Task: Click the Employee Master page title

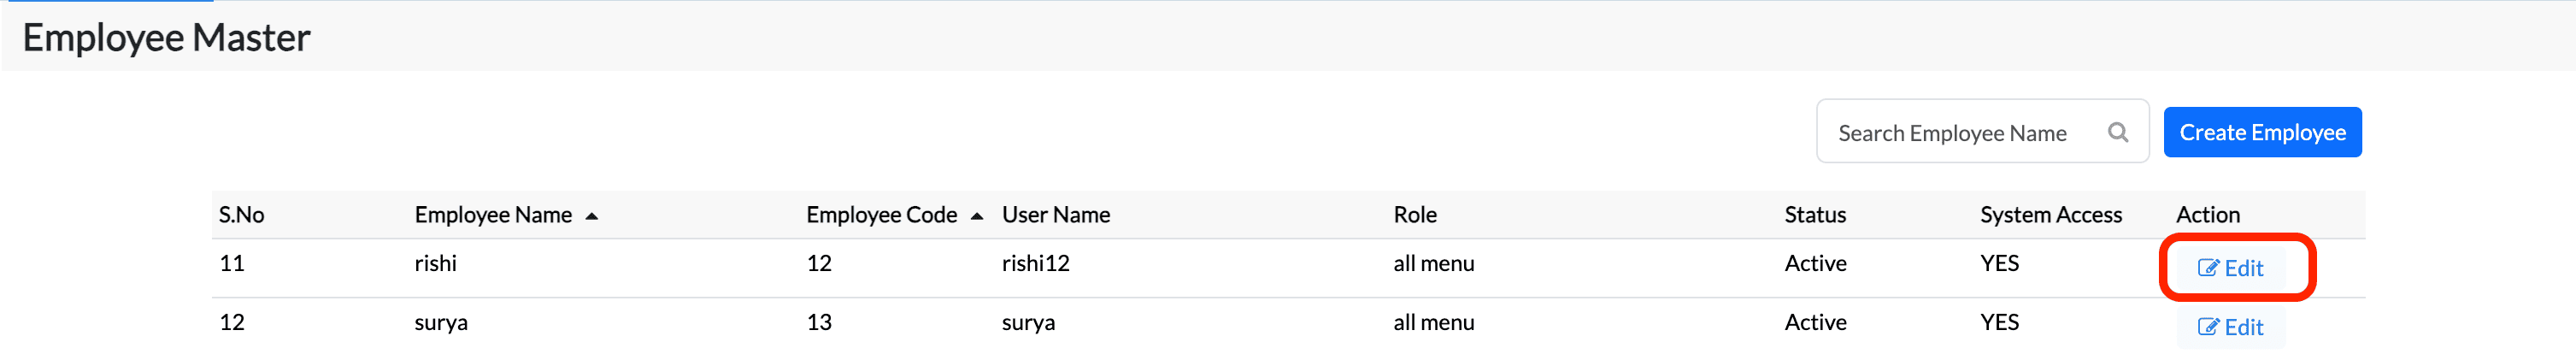Action: click(x=167, y=38)
